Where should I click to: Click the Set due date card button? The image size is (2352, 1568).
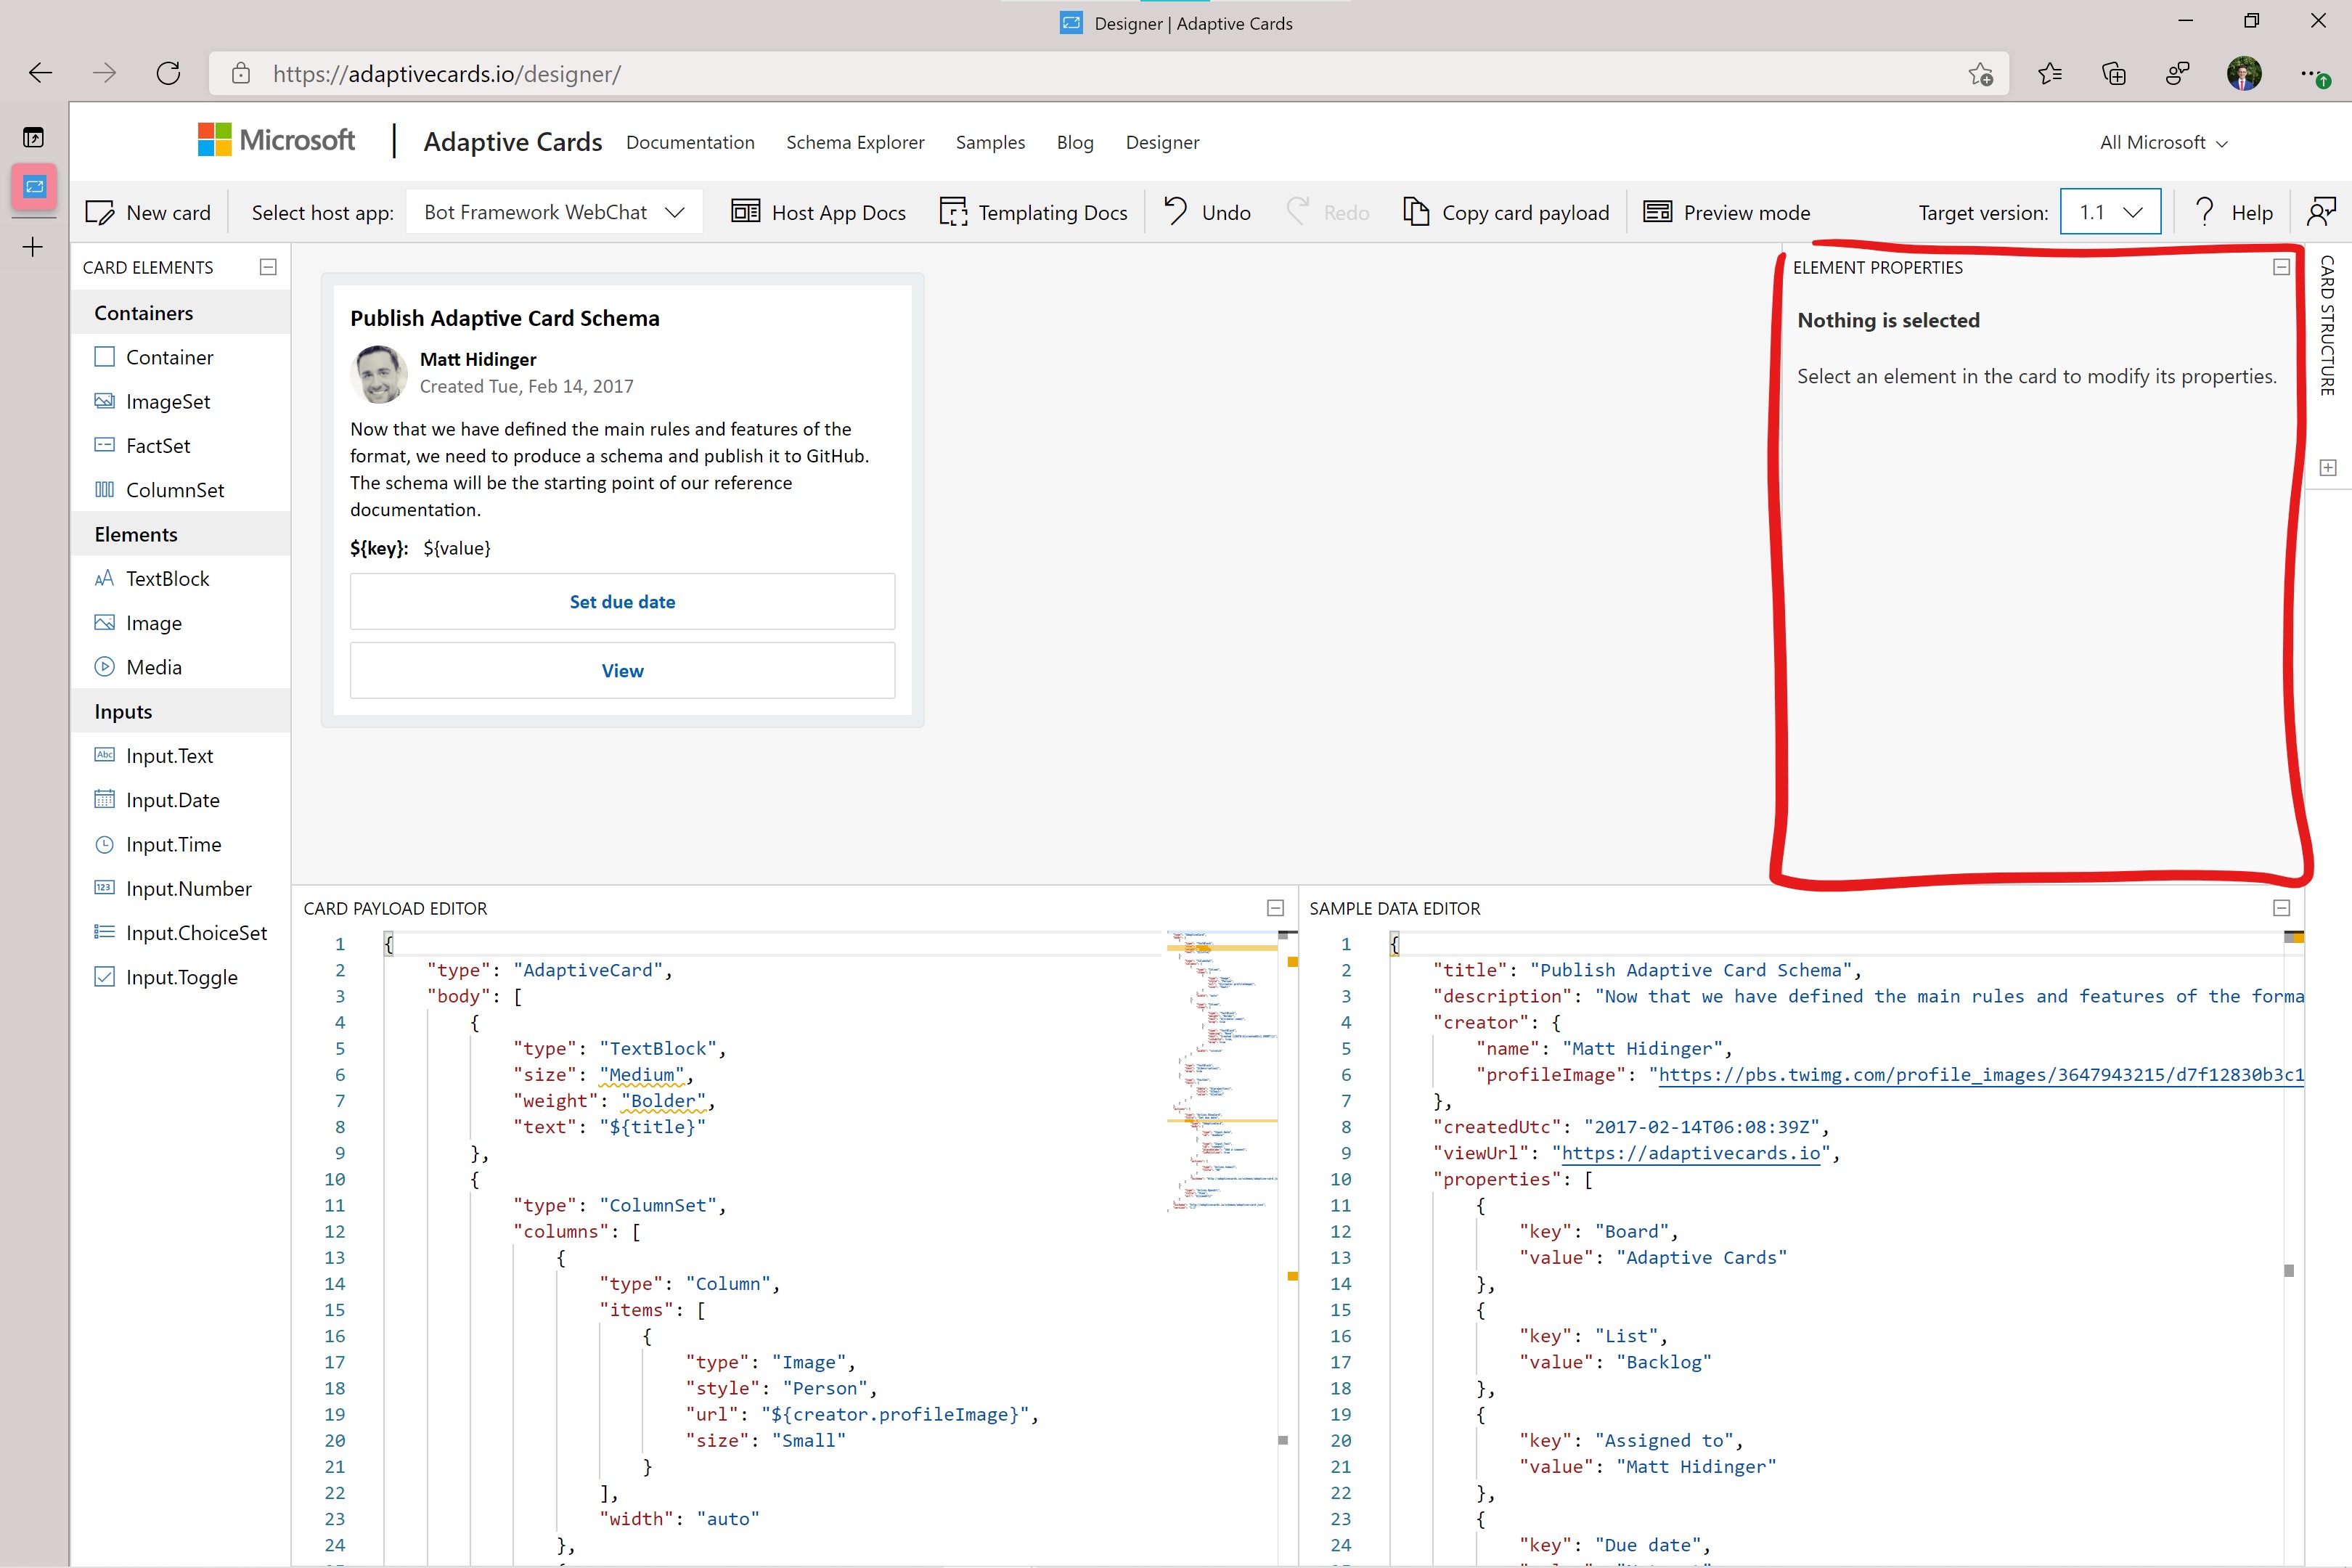[622, 601]
